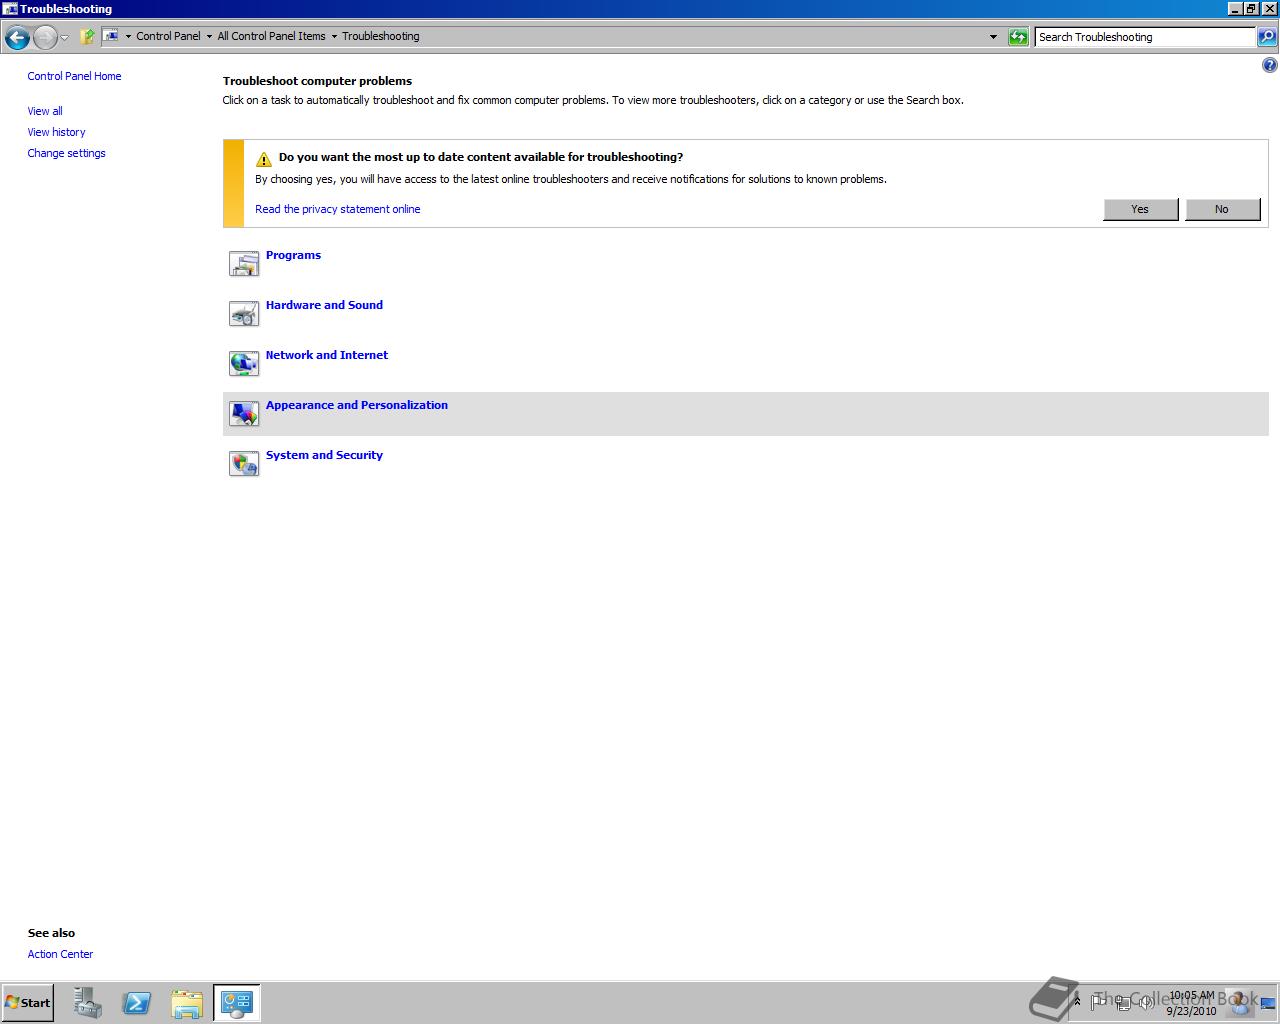Click the greyed Forward arrow button
Screen dimensions: 1280x1024
tap(45, 38)
